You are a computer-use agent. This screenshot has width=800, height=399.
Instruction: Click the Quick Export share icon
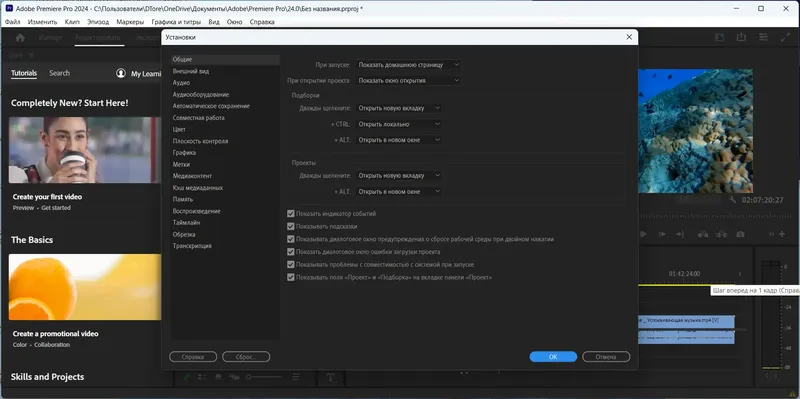coord(741,37)
